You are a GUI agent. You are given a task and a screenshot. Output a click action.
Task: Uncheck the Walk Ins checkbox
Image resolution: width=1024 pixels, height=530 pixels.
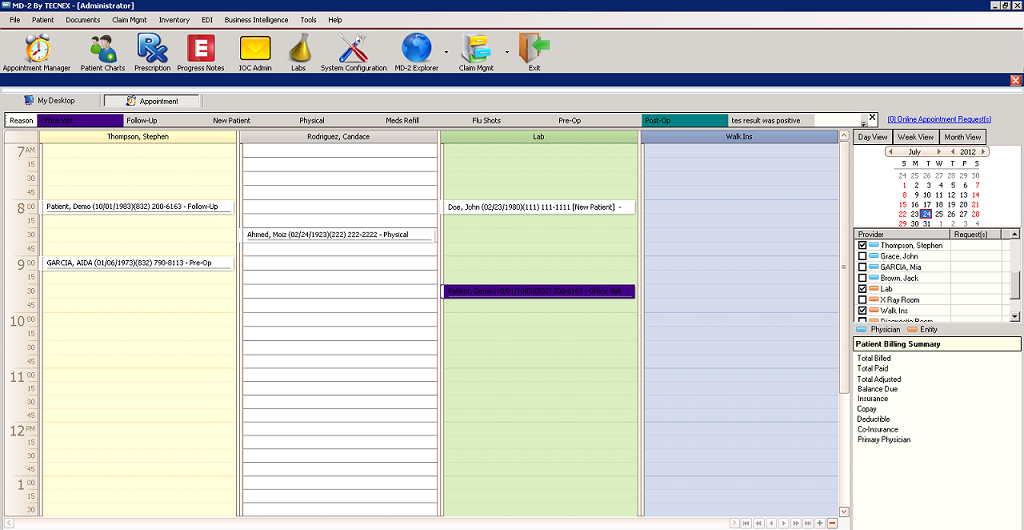862,311
